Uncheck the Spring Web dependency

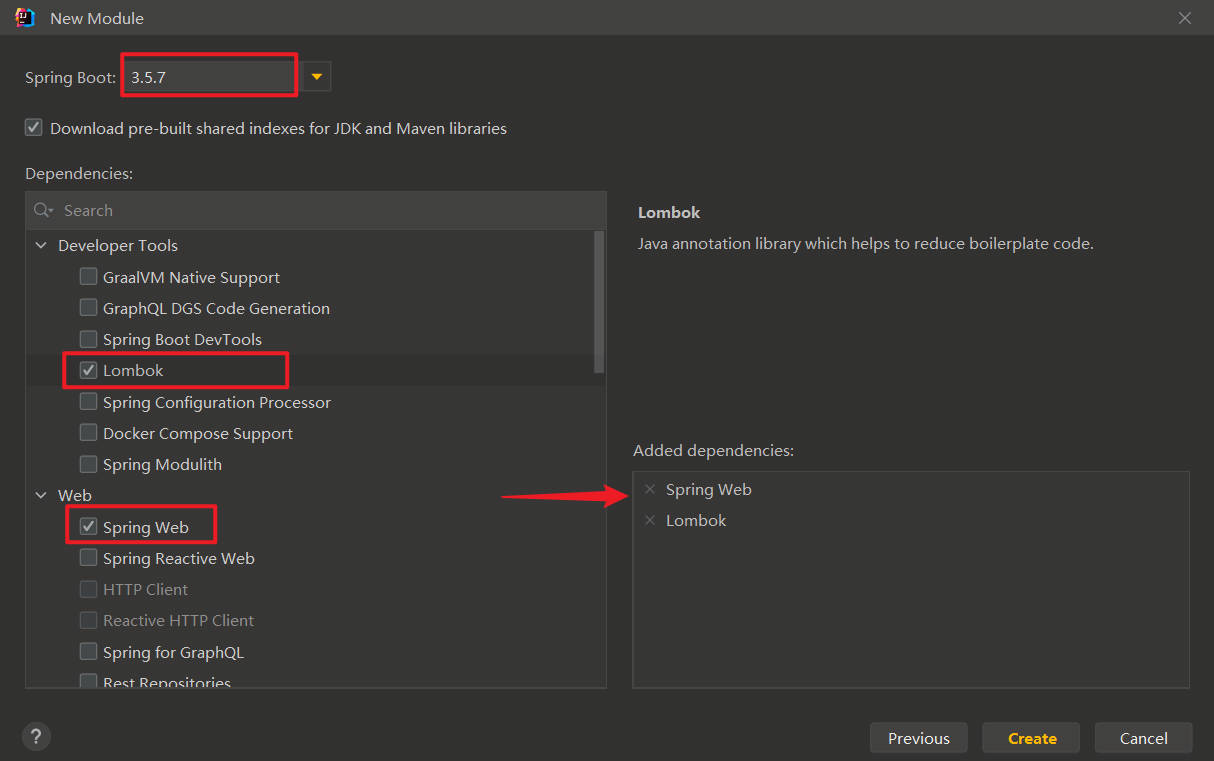pyautogui.click(x=89, y=527)
